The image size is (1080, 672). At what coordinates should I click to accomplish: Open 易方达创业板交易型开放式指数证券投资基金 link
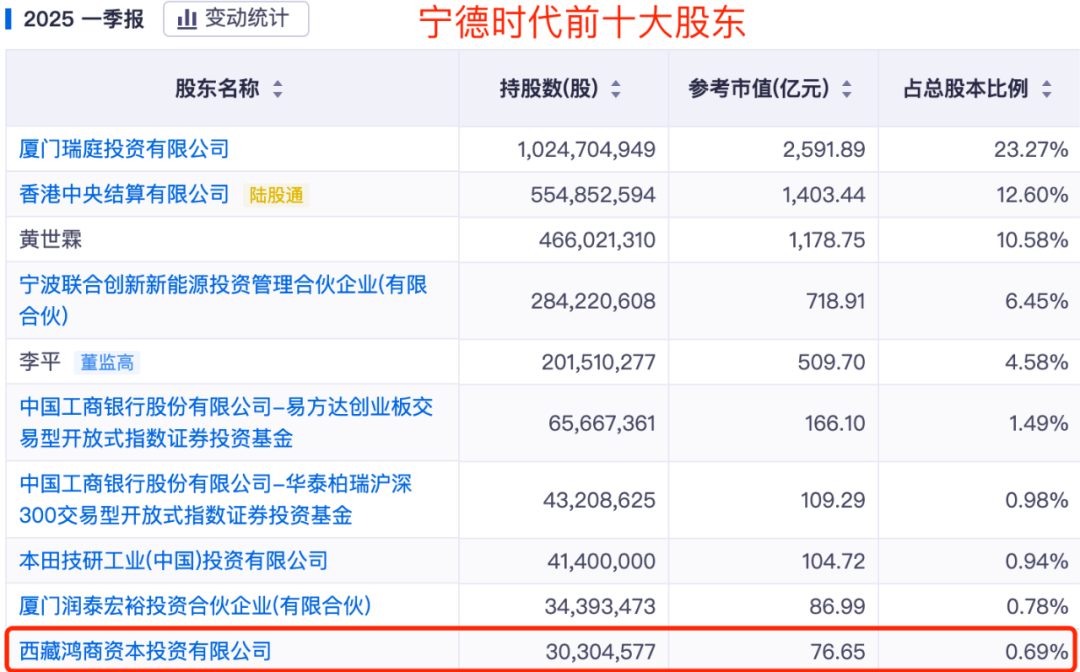click(x=226, y=422)
